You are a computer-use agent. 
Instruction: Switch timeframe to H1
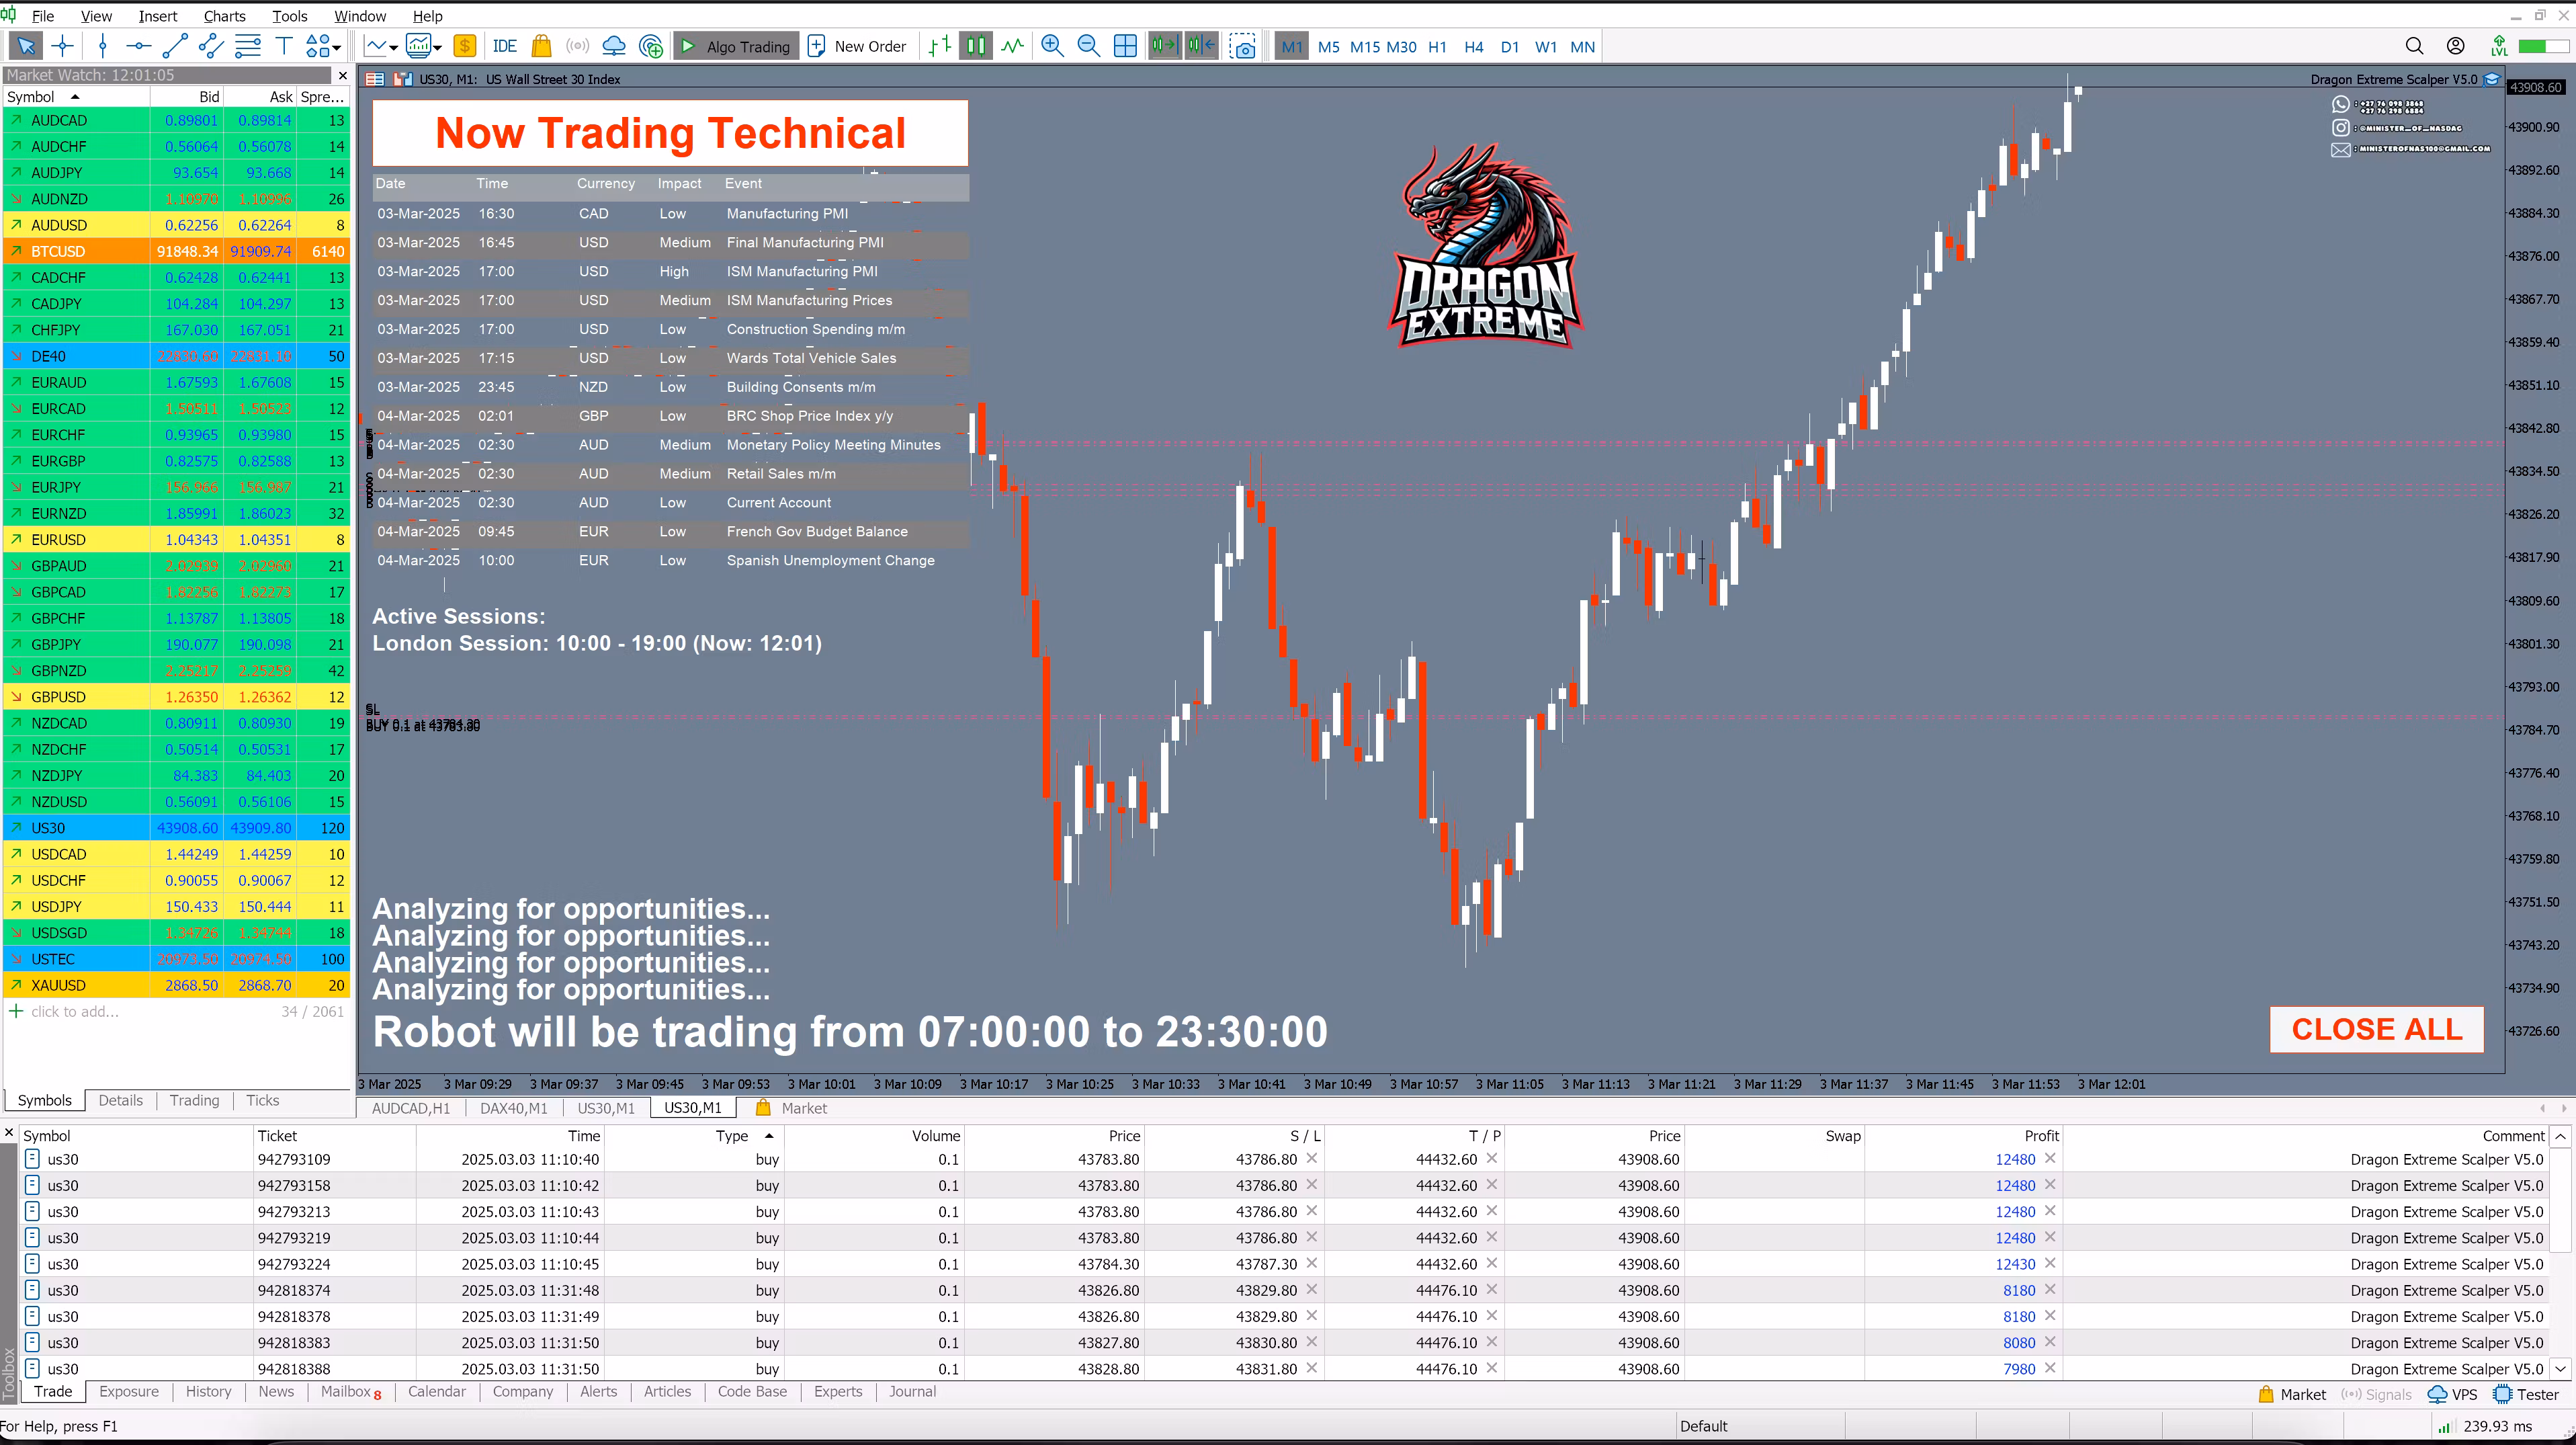[x=1437, y=47]
